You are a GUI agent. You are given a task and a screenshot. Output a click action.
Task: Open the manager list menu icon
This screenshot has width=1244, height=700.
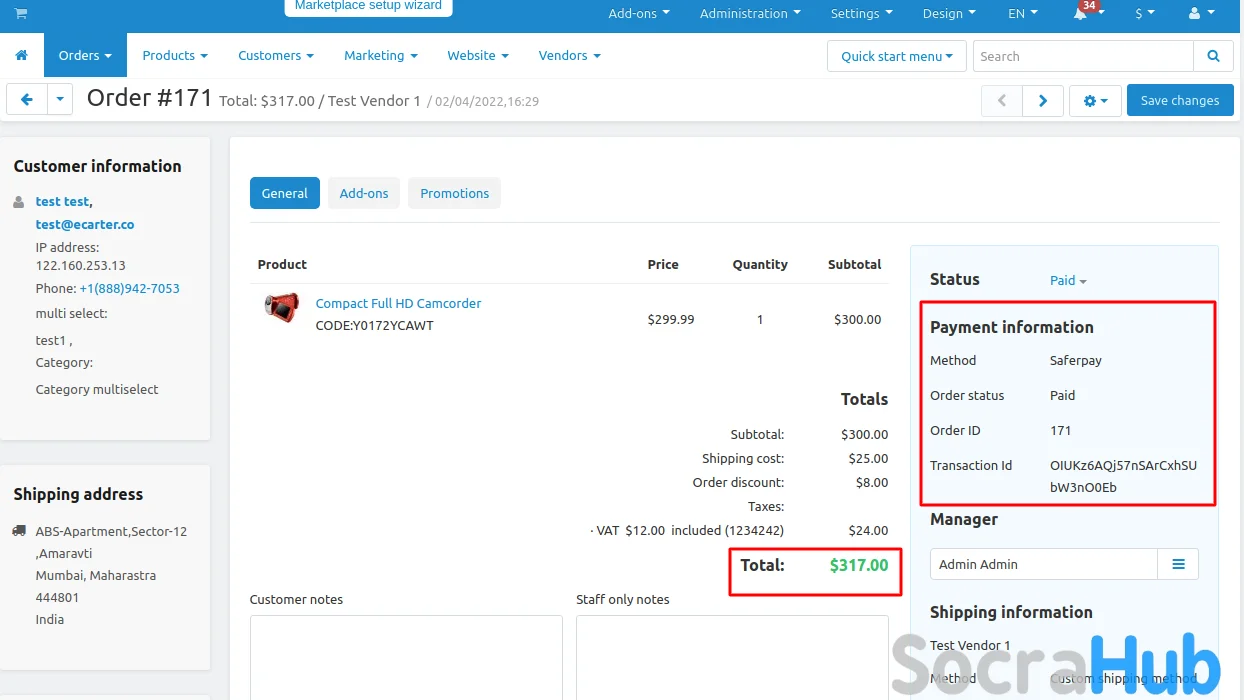coord(1178,564)
